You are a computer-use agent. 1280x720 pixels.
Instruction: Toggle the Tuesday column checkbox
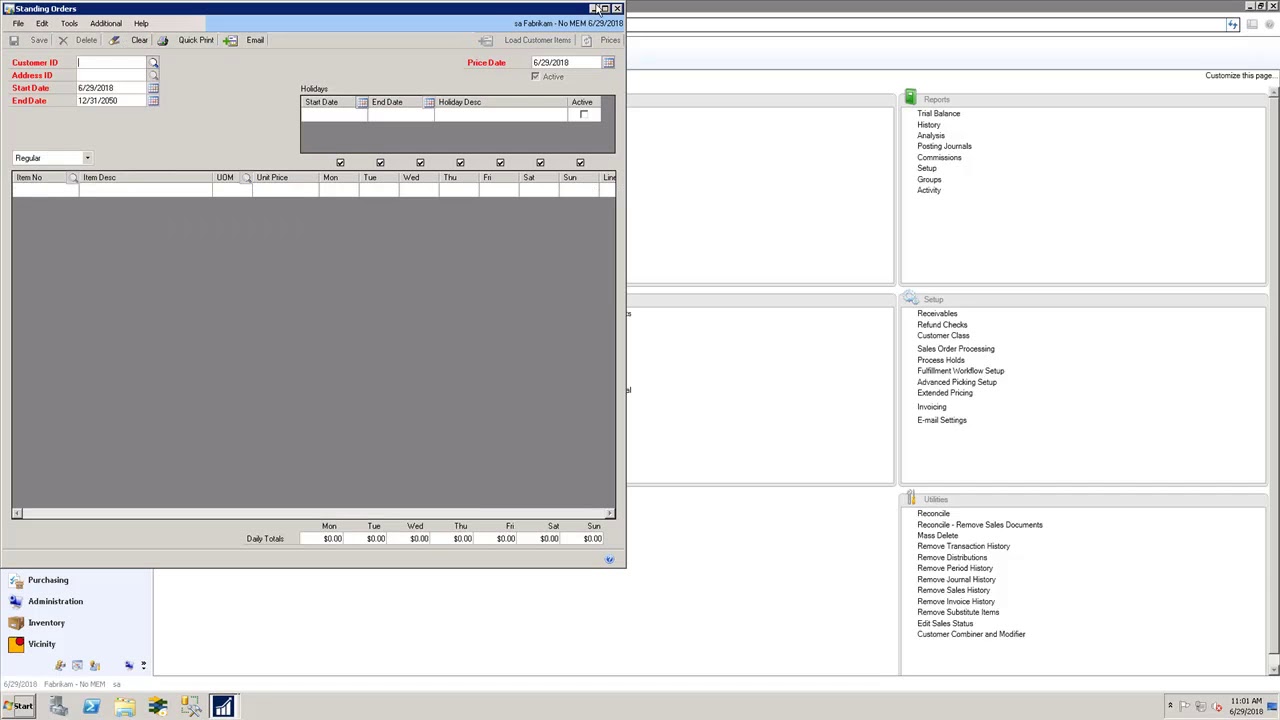[x=380, y=163]
